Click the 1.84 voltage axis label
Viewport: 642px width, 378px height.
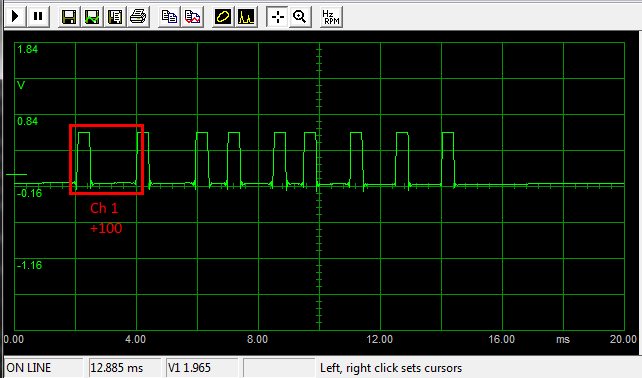27,49
